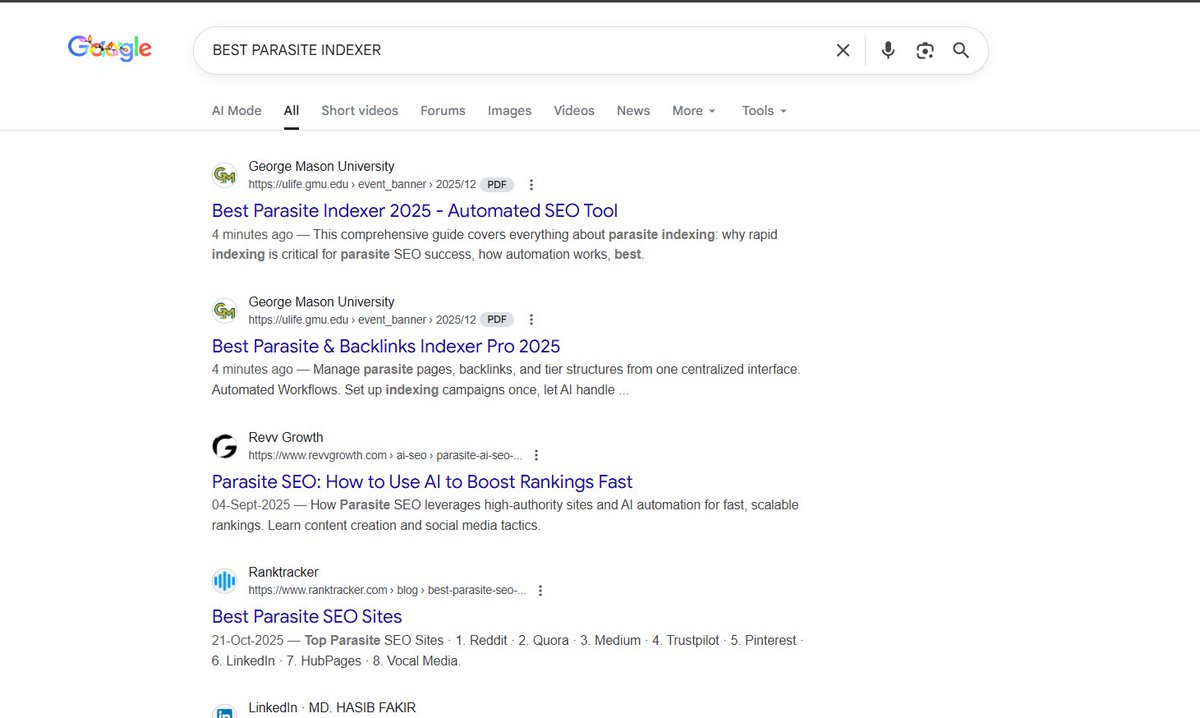
Task: Open the Videos tab
Action: click(x=574, y=111)
